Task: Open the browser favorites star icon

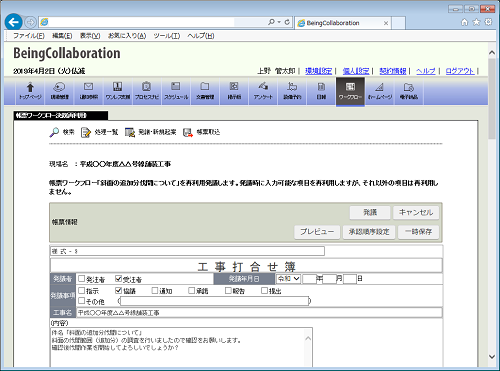Action: (x=477, y=22)
